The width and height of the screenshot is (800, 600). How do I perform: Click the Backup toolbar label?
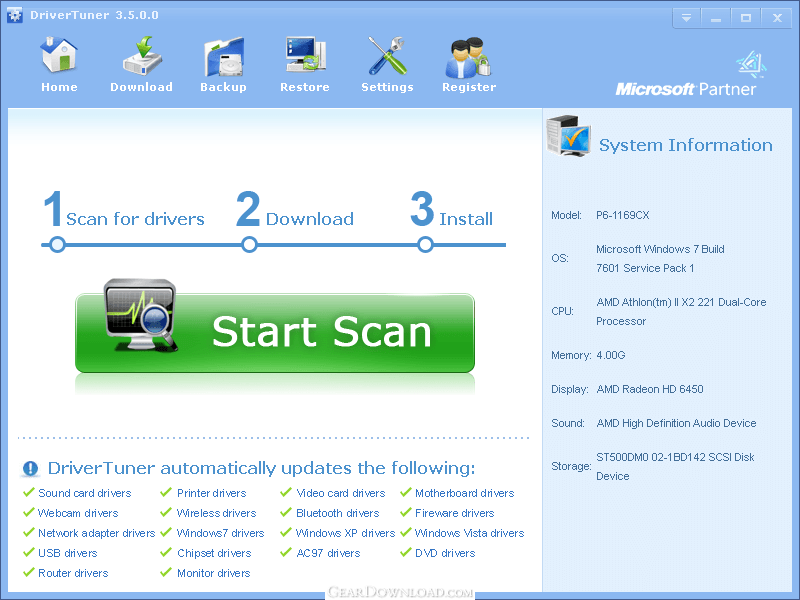tap(223, 87)
